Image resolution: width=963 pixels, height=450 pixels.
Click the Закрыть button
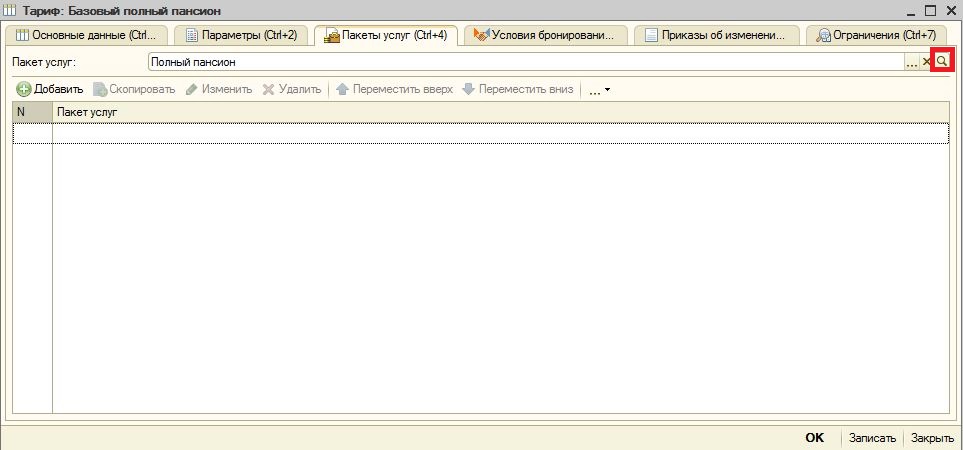932,438
